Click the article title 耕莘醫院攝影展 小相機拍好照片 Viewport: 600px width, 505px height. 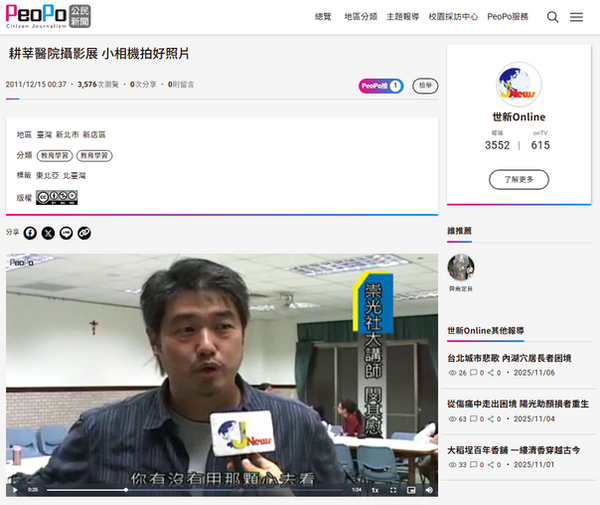[99, 54]
